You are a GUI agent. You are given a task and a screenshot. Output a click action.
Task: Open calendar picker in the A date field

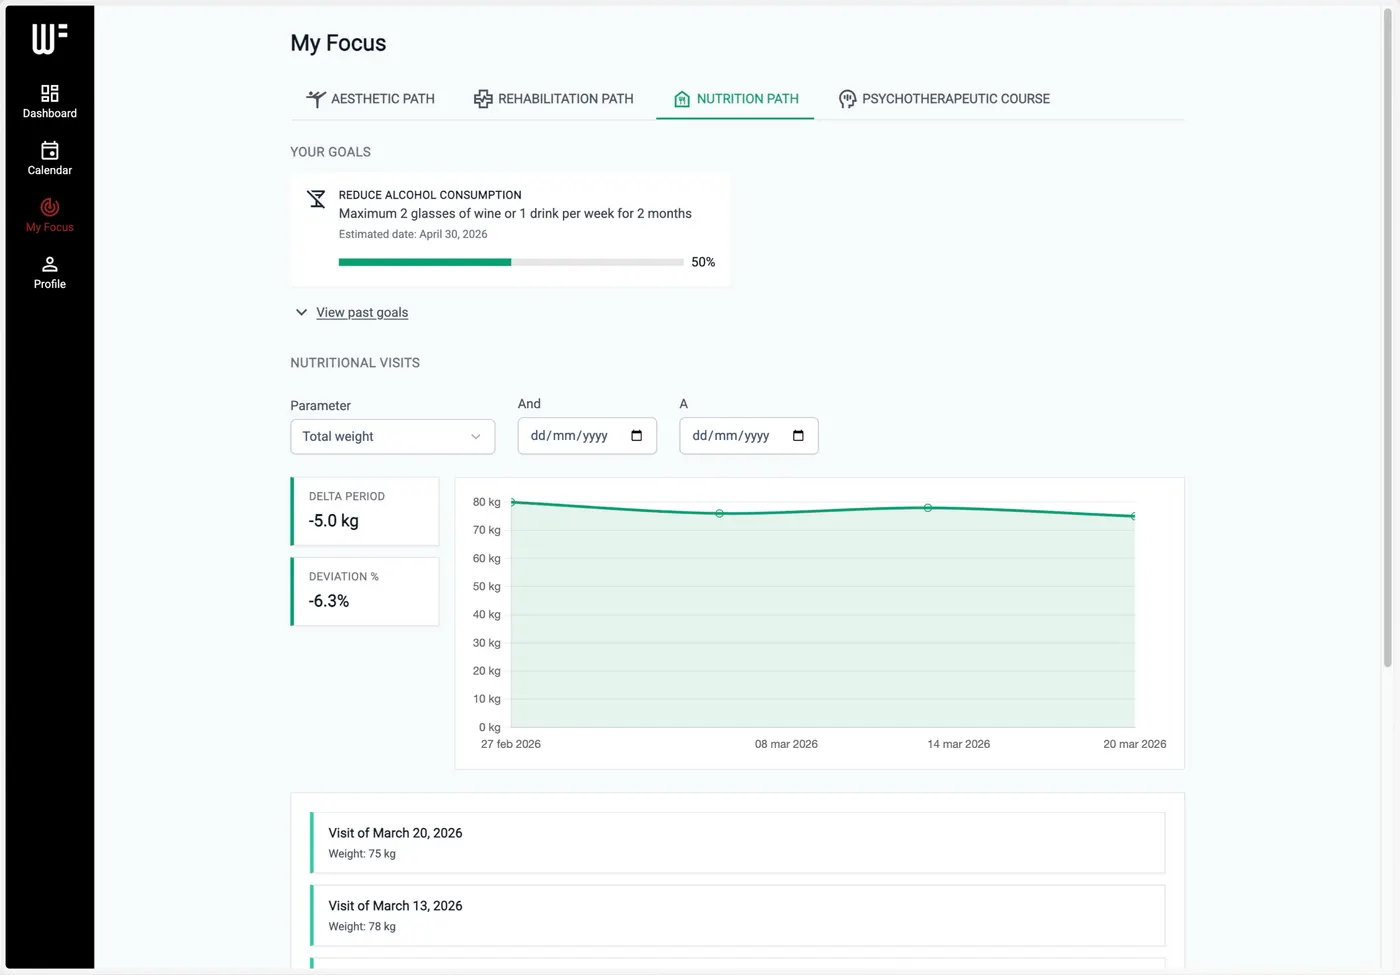tap(798, 436)
